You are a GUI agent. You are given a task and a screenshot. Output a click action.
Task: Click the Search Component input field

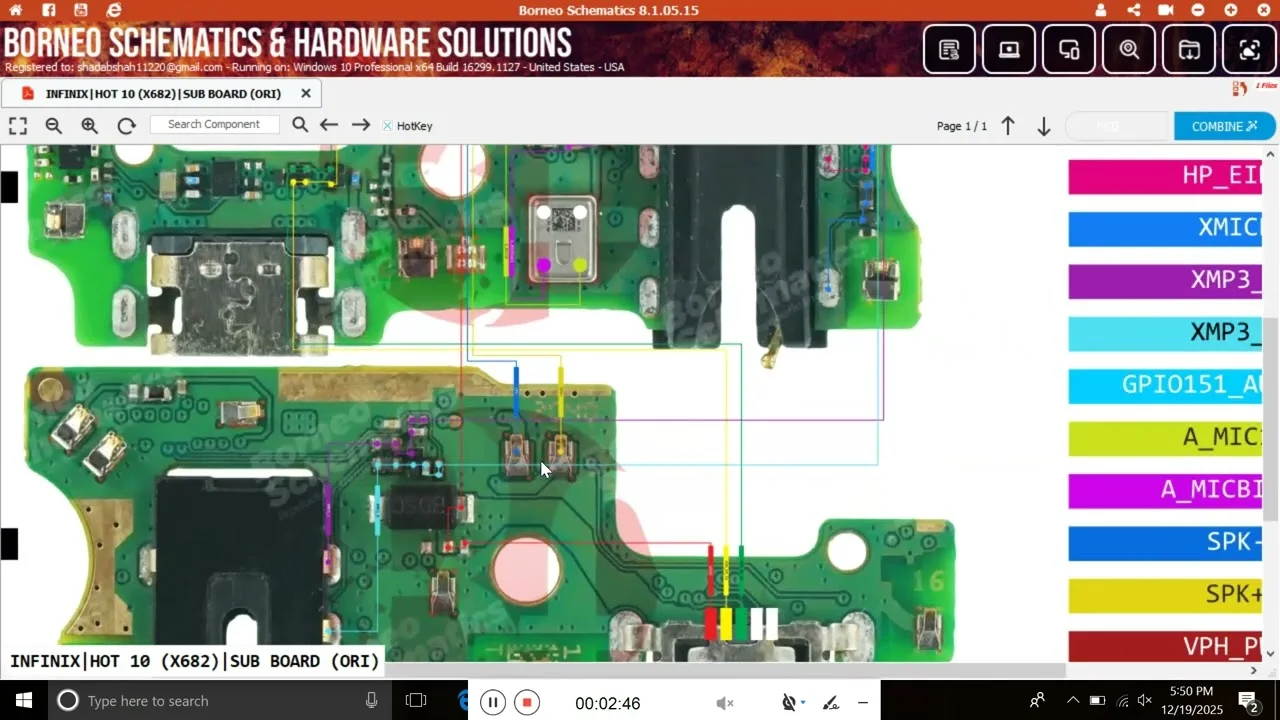(x=214, y=125)
